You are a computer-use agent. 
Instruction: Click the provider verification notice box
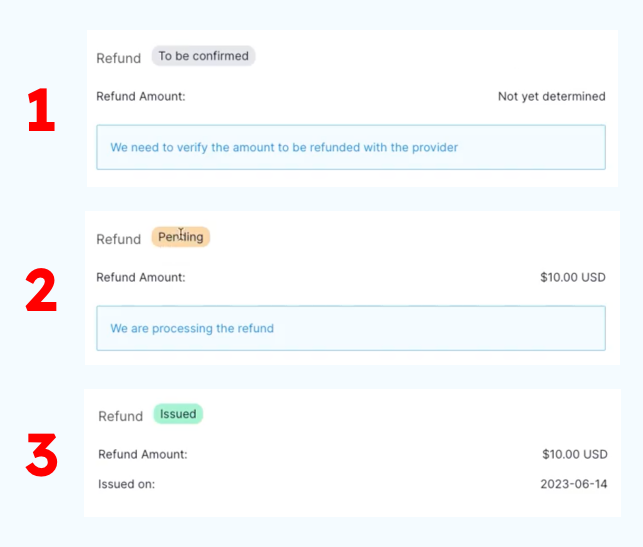point(351,147)
